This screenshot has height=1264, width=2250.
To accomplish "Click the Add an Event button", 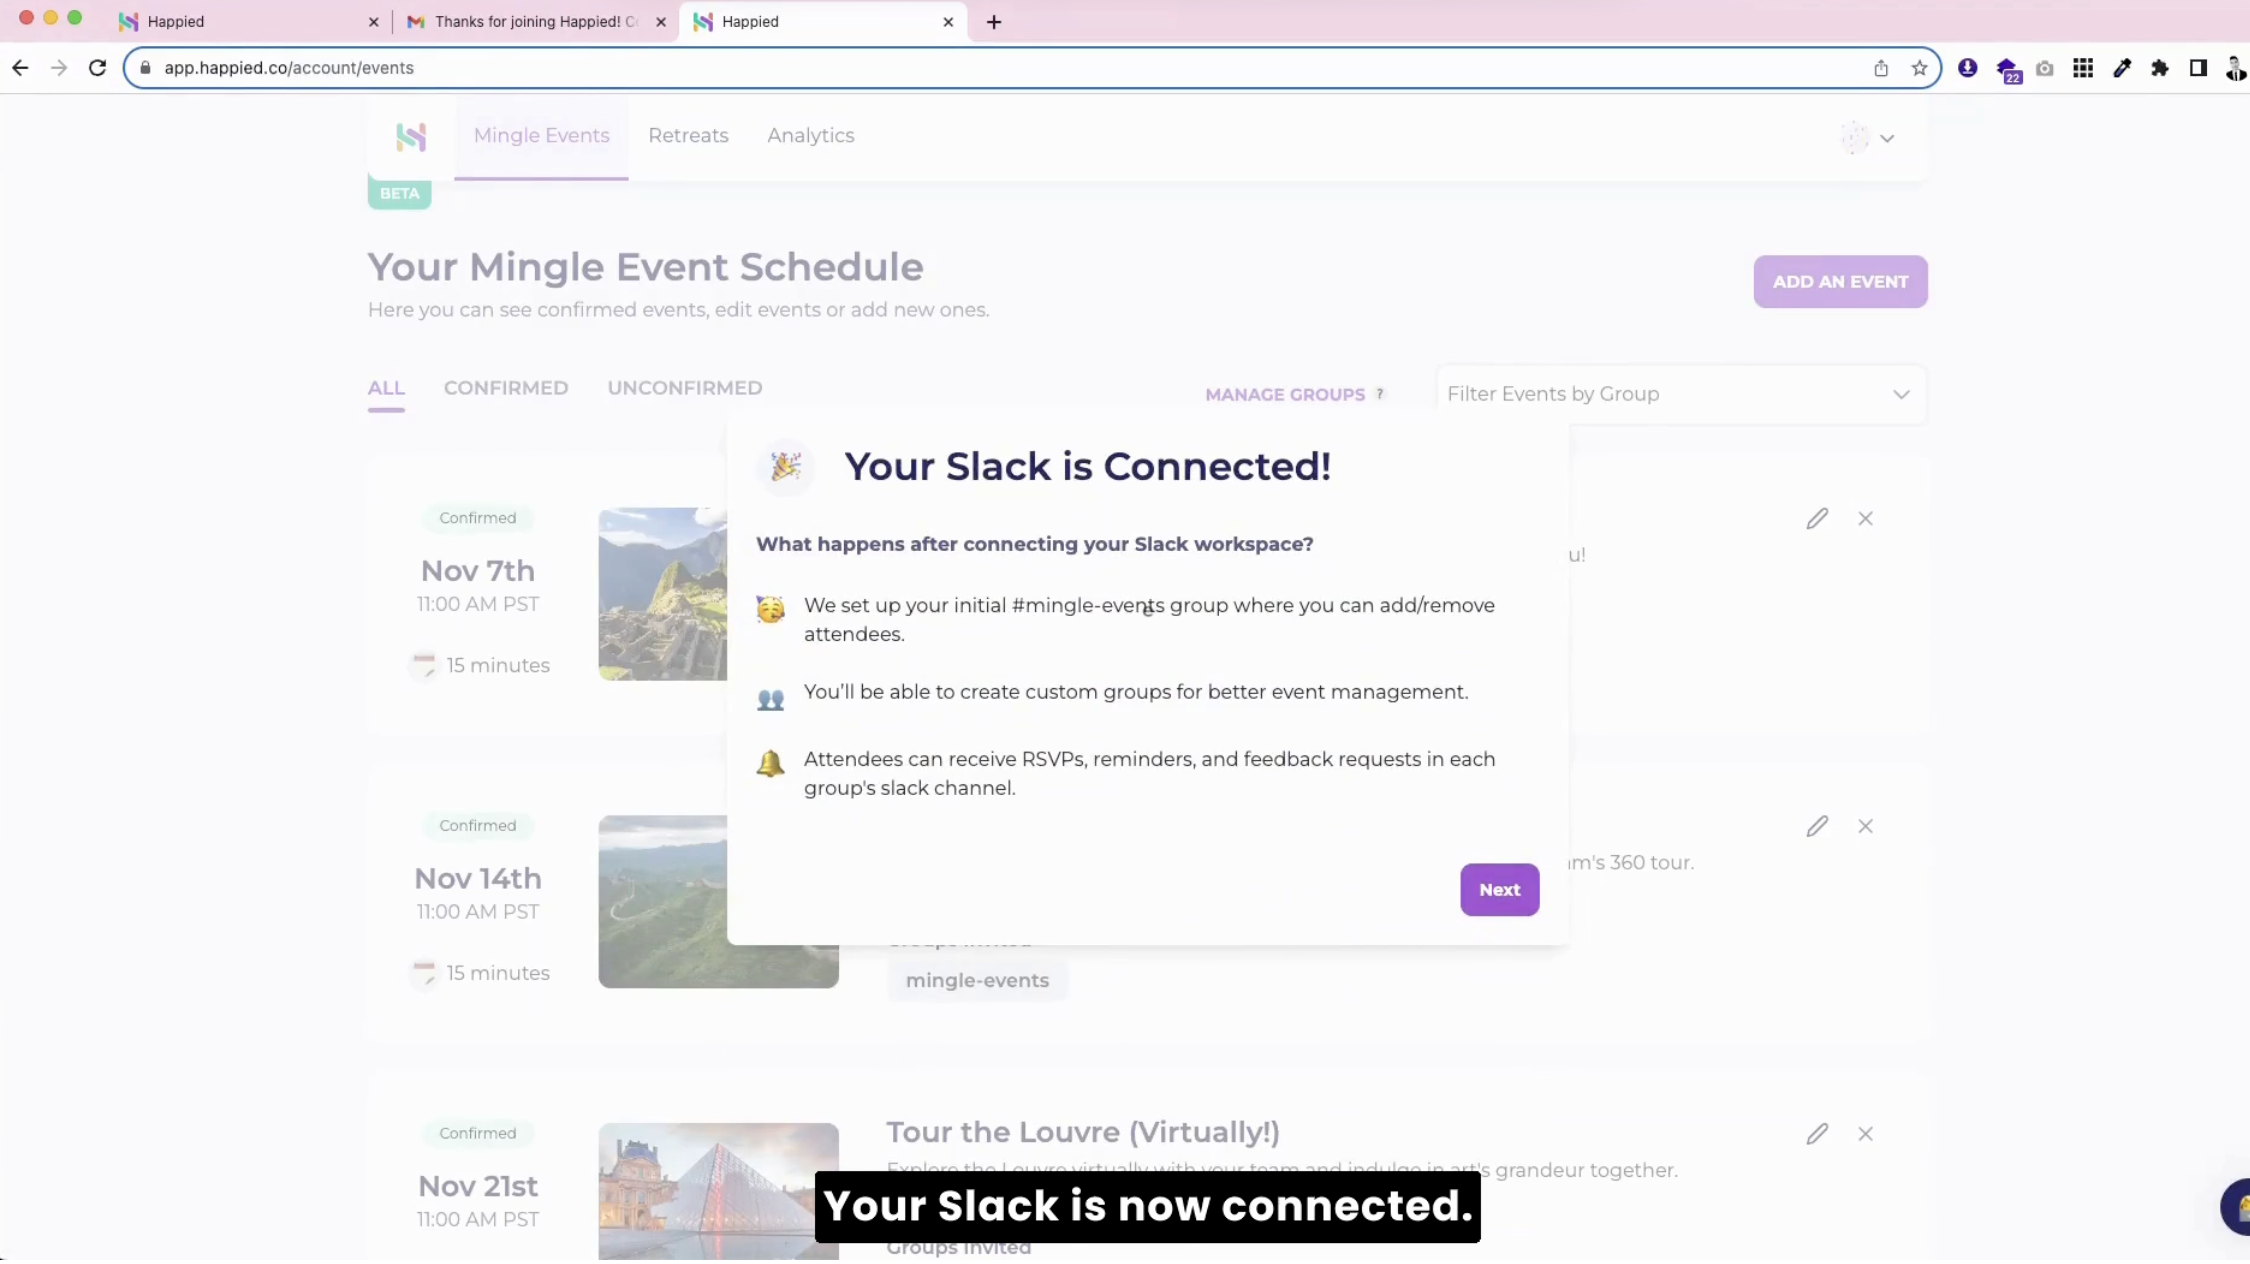I will click(1839, 282).
